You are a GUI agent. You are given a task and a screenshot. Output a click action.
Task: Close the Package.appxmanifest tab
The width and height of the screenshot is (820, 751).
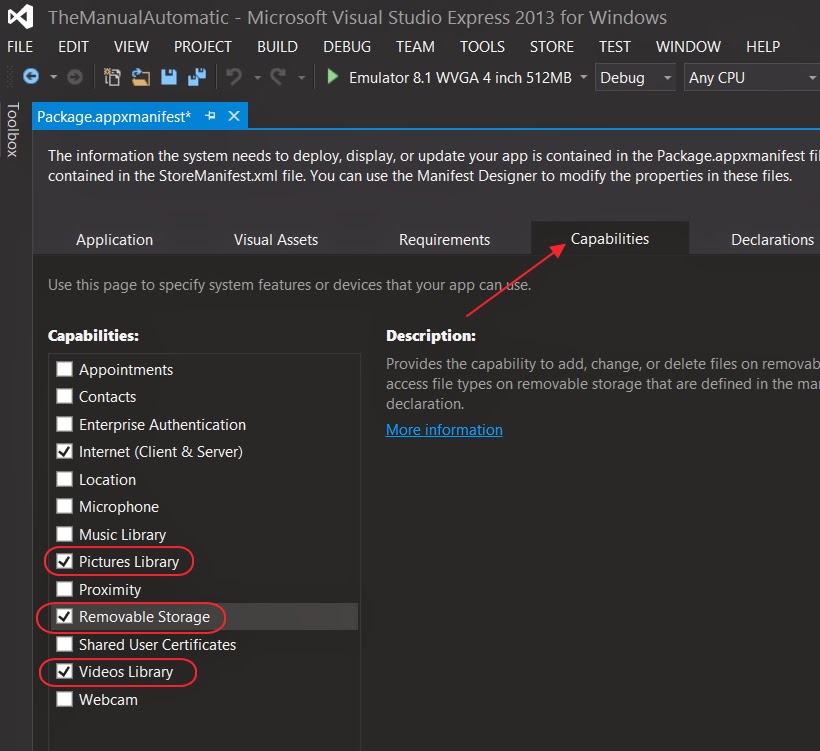234,116
